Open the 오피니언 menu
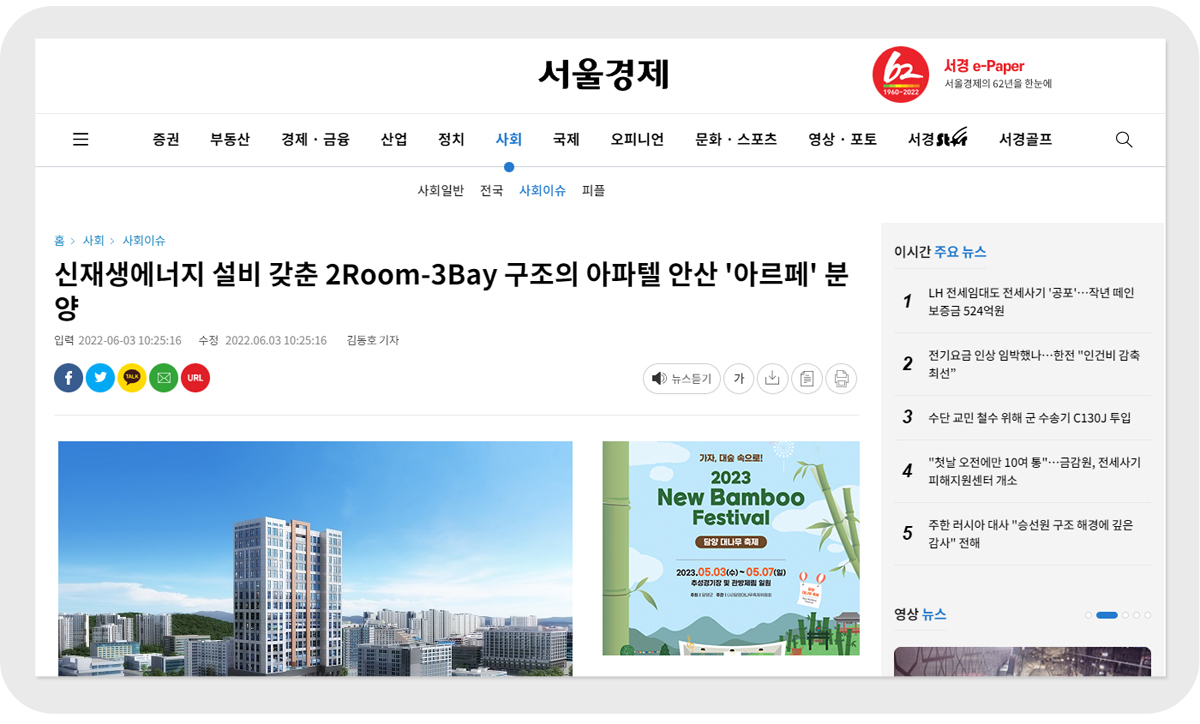This screenshot has height=724, width=1200. [638, 140]
